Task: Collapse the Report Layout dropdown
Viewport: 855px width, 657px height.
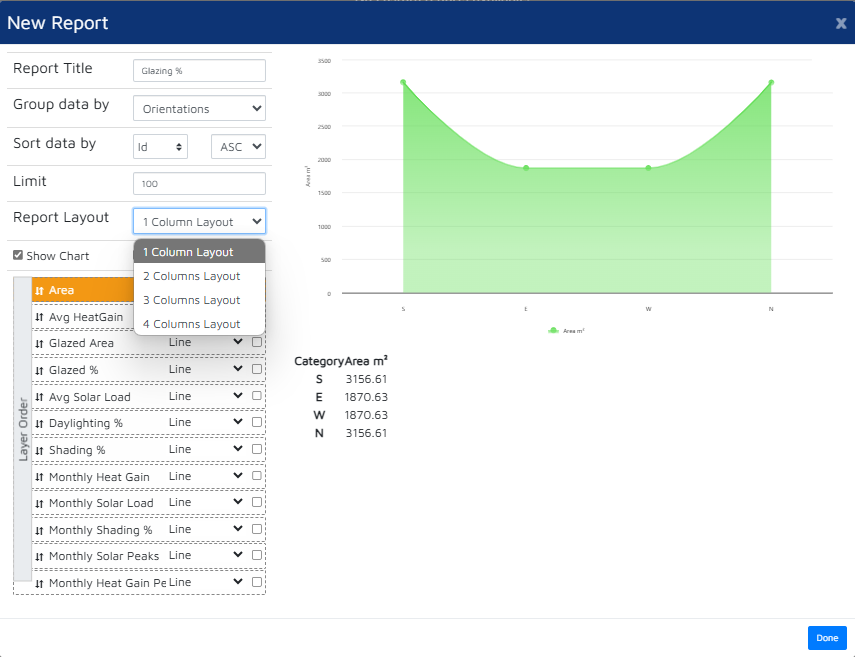Action: point(199,221)
